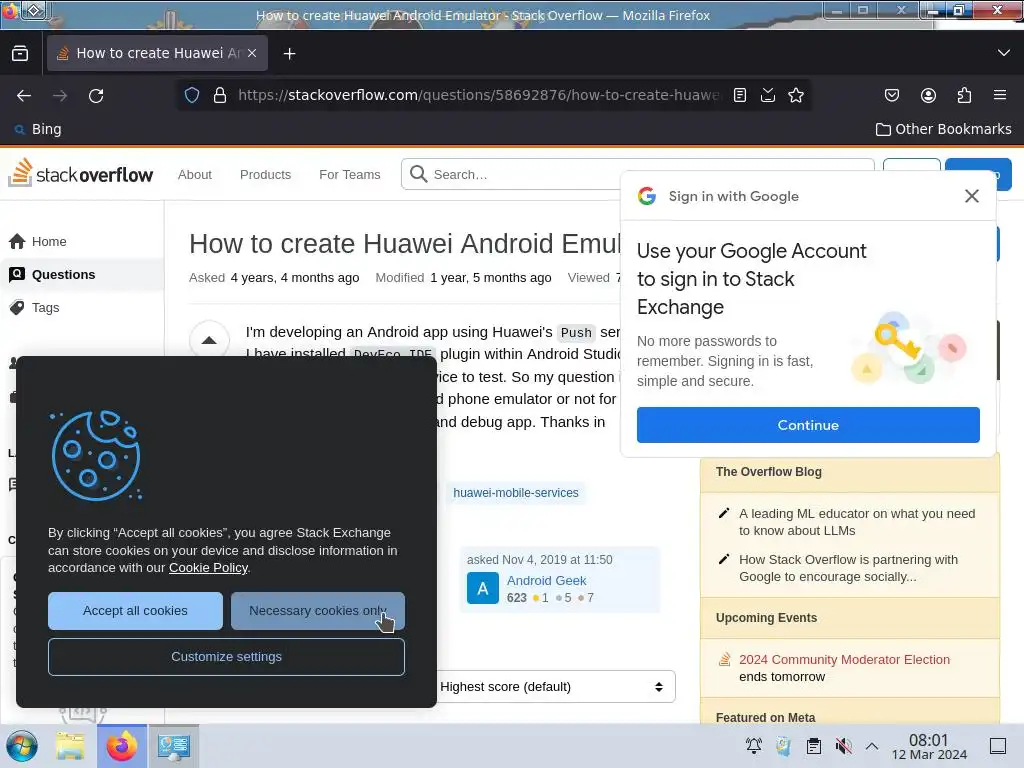This screenshot has width=1024, height=768.
Task: Bookmark this page with the star icon
Action: [x=795, y=95]
